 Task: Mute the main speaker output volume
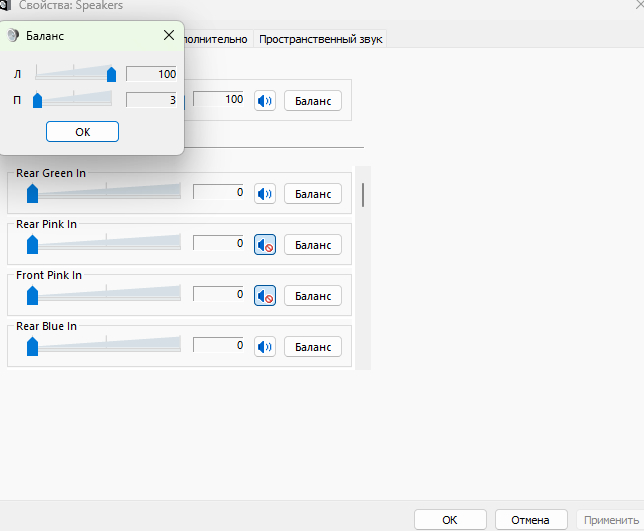[264, 100]
